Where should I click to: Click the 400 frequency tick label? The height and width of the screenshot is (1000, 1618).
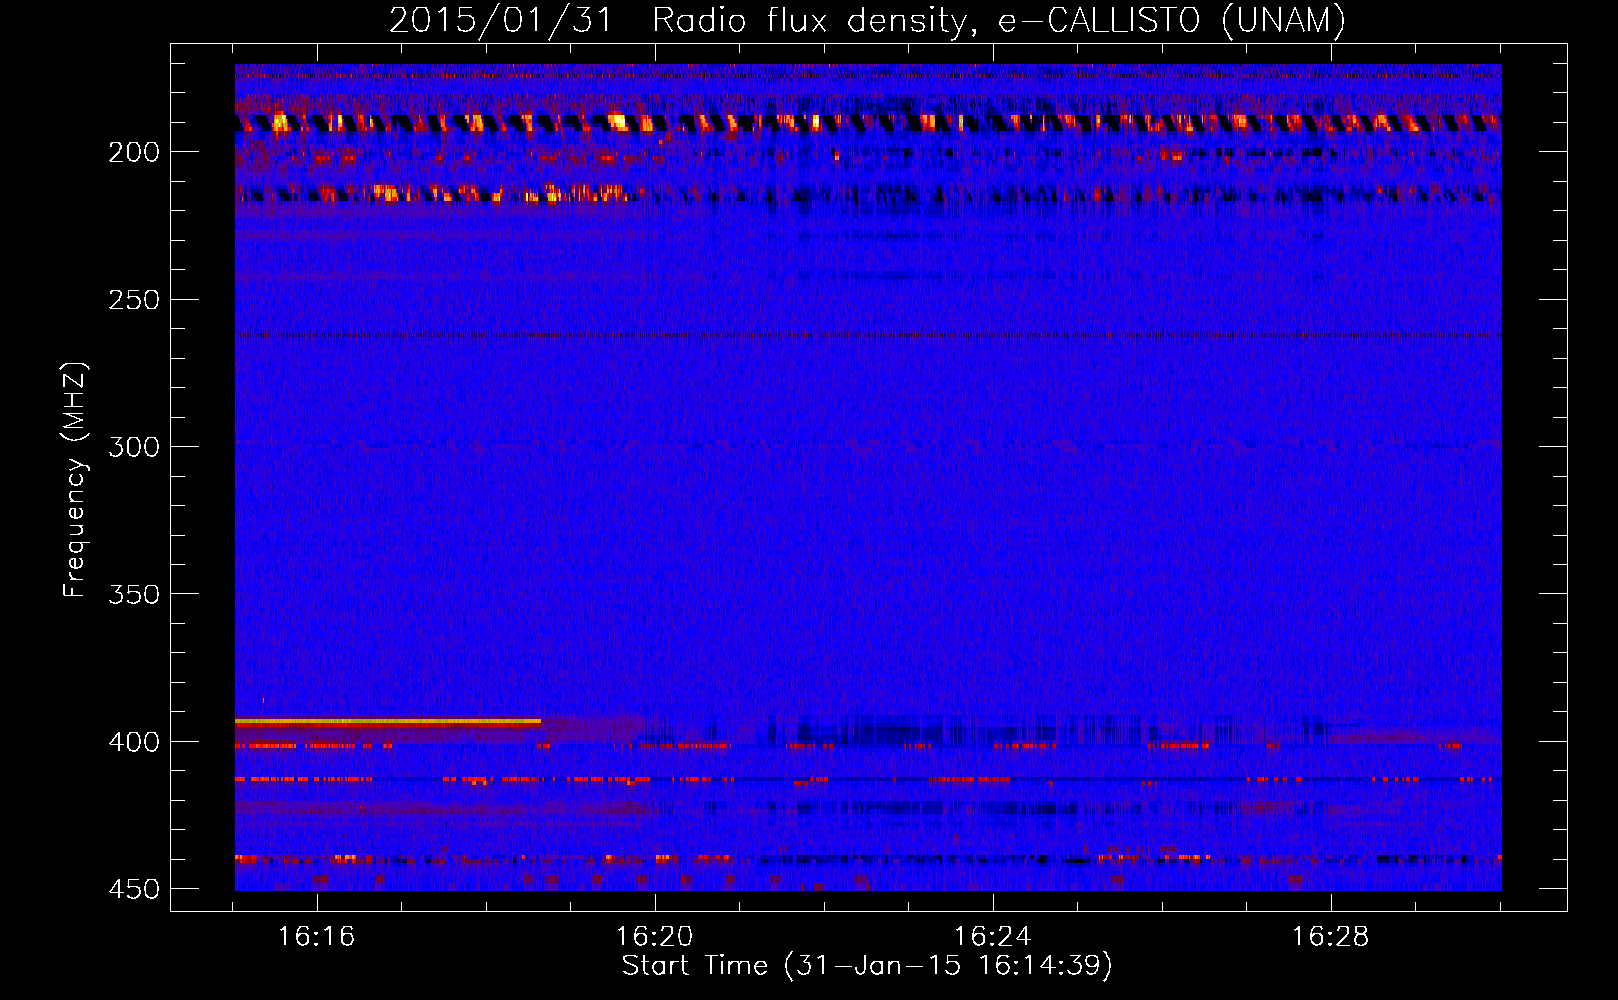point(134,742)
